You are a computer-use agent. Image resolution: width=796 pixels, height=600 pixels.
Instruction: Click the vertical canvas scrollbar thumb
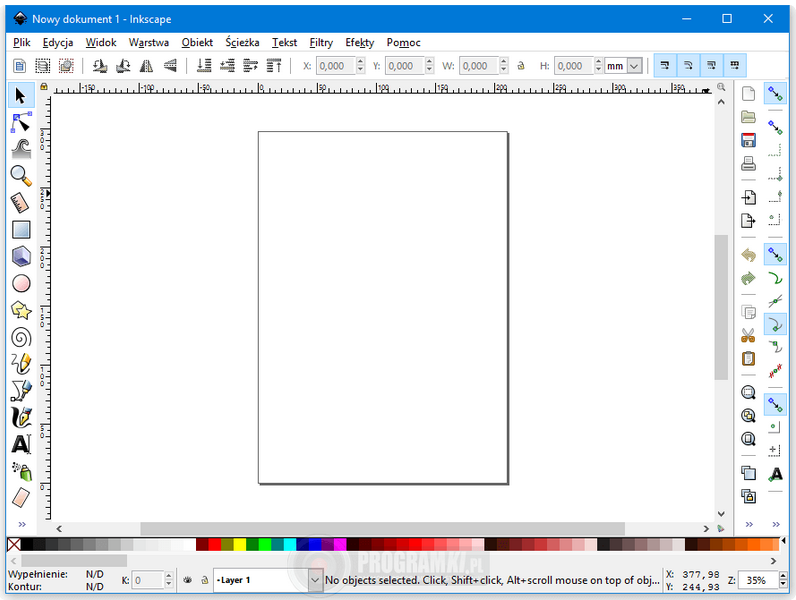pos(721,307)
